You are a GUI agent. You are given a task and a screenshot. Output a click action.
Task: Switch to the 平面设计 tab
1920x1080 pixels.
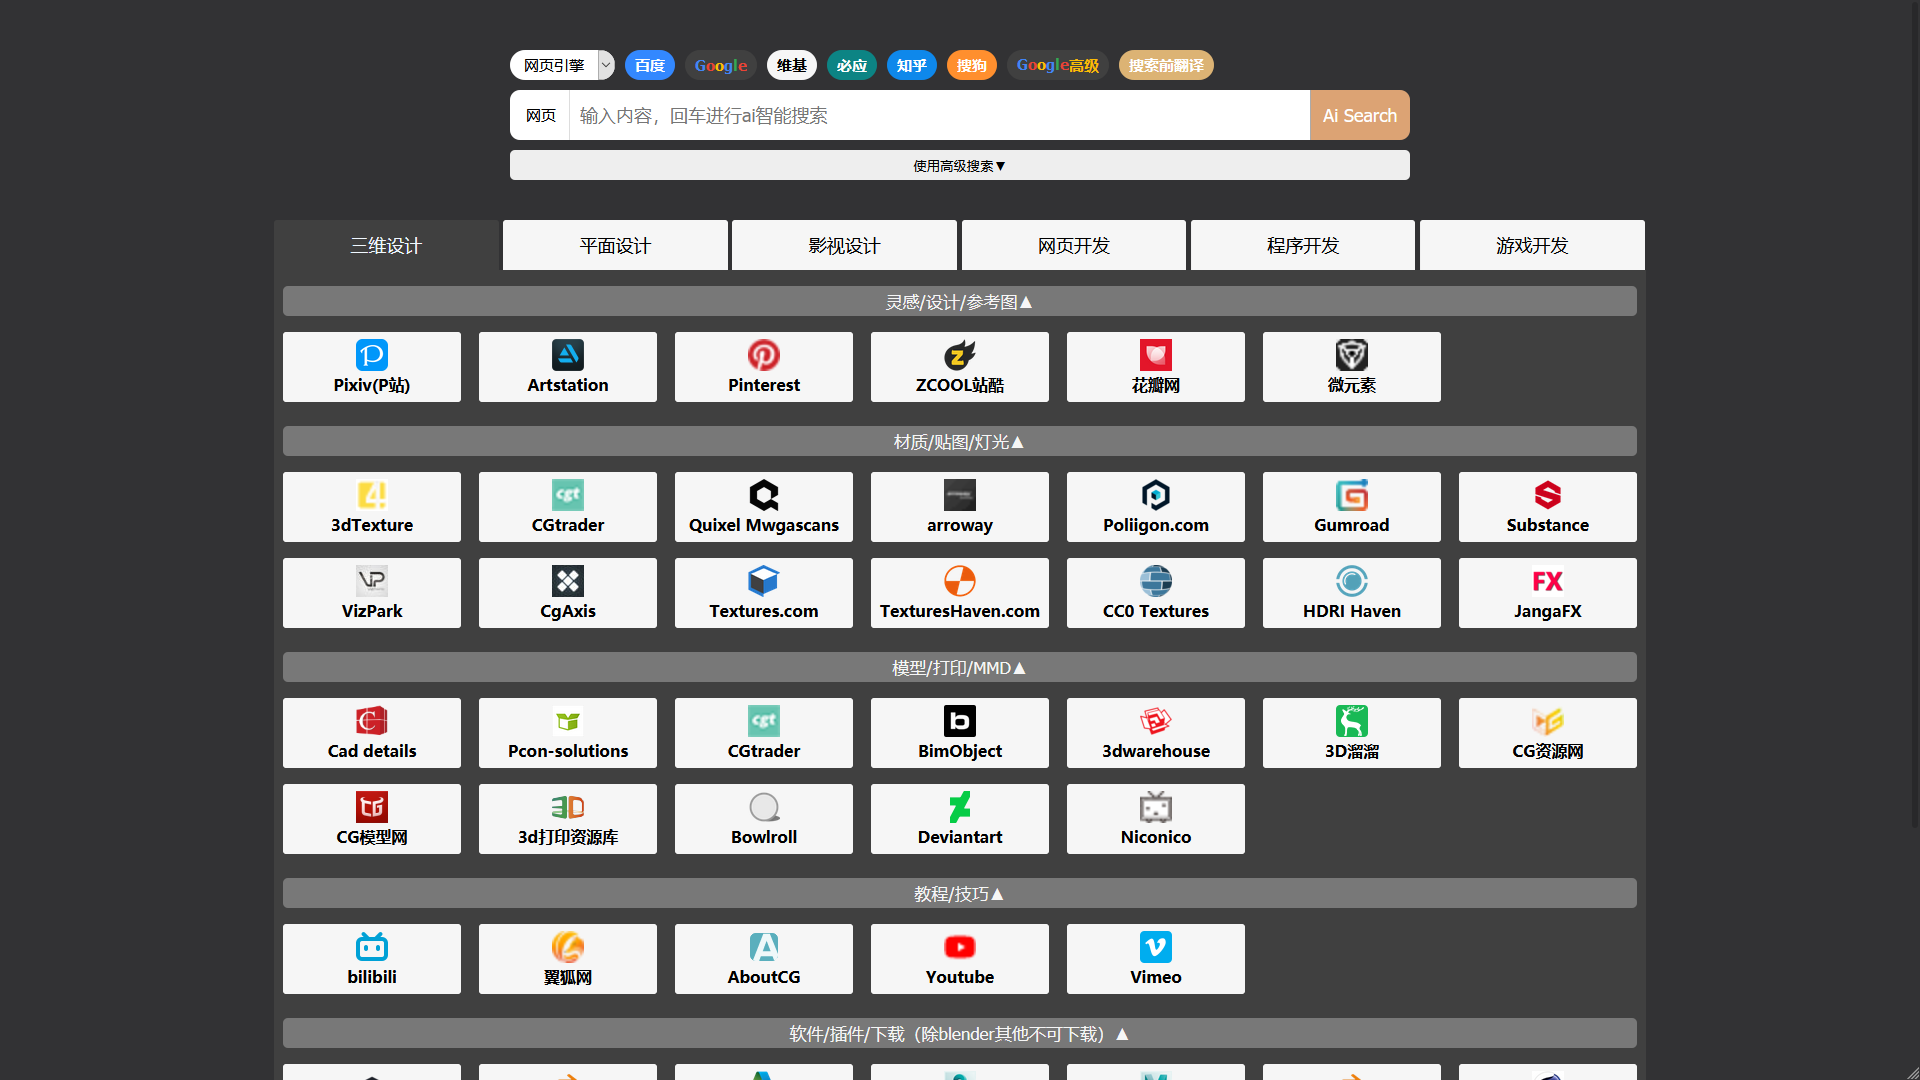tap(615, 246)
